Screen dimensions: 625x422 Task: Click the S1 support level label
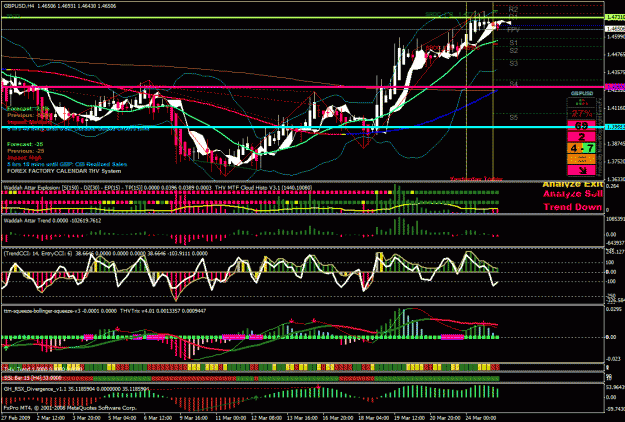513,42
